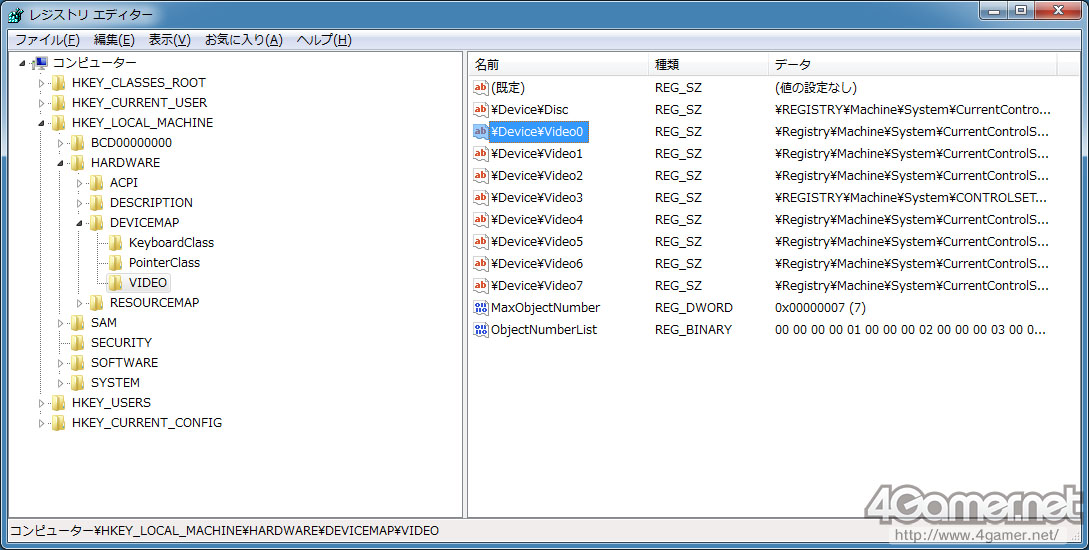
Task: Select the ¥Device¥Video6 value name
Action: 537,264
